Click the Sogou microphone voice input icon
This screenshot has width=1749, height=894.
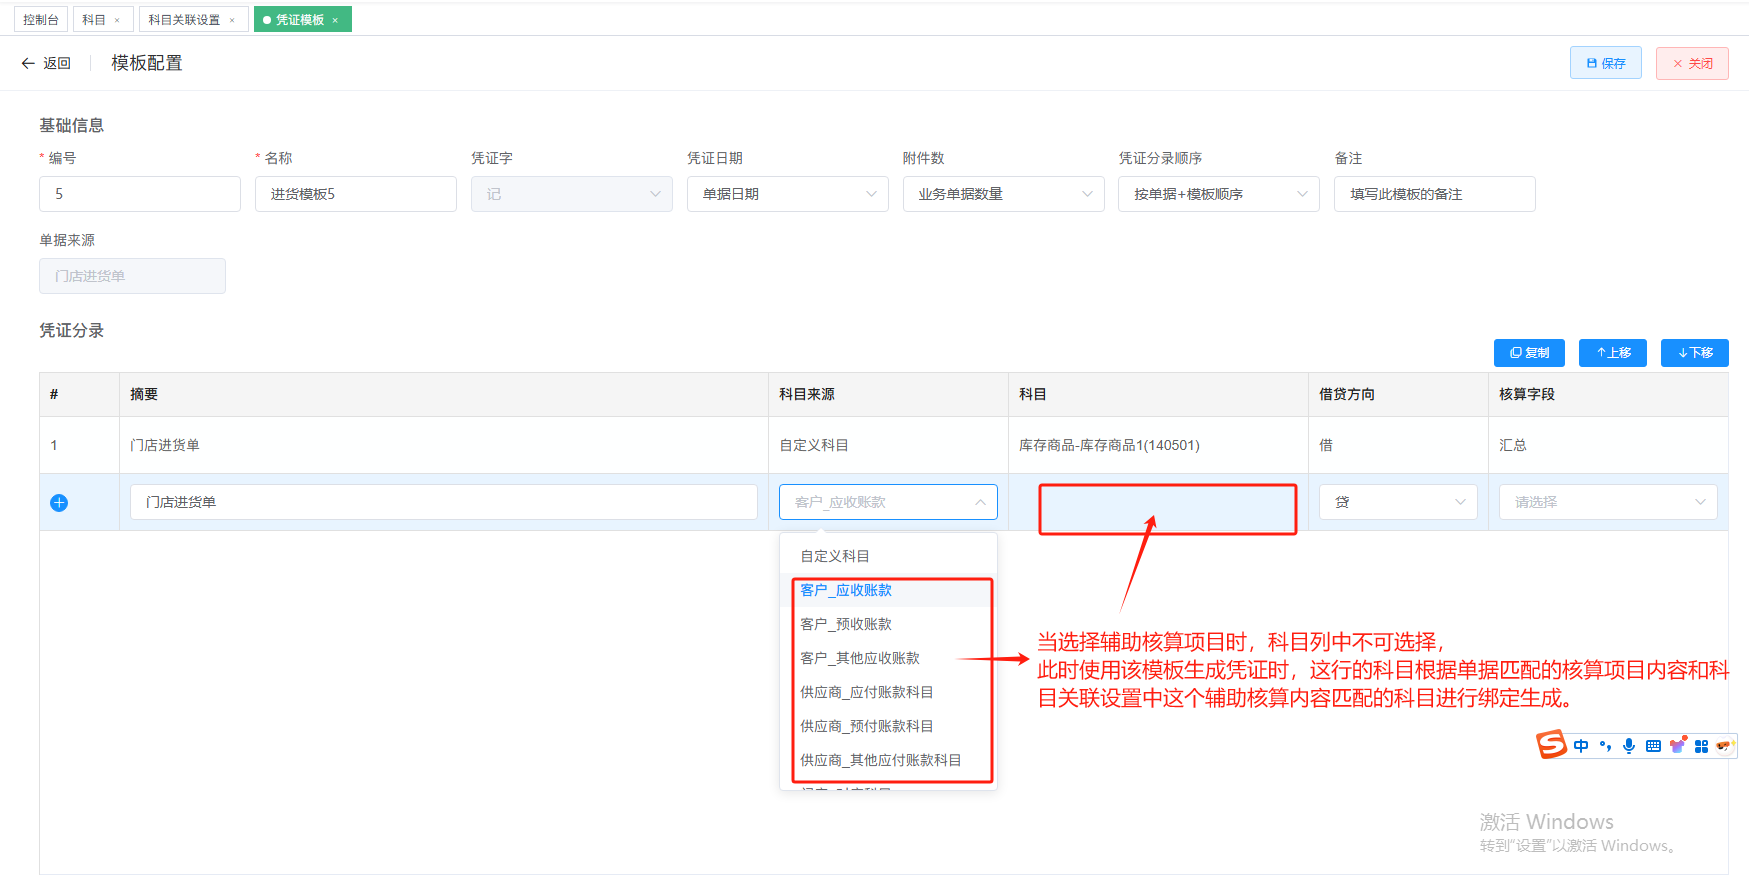[x=1629, y=746]
